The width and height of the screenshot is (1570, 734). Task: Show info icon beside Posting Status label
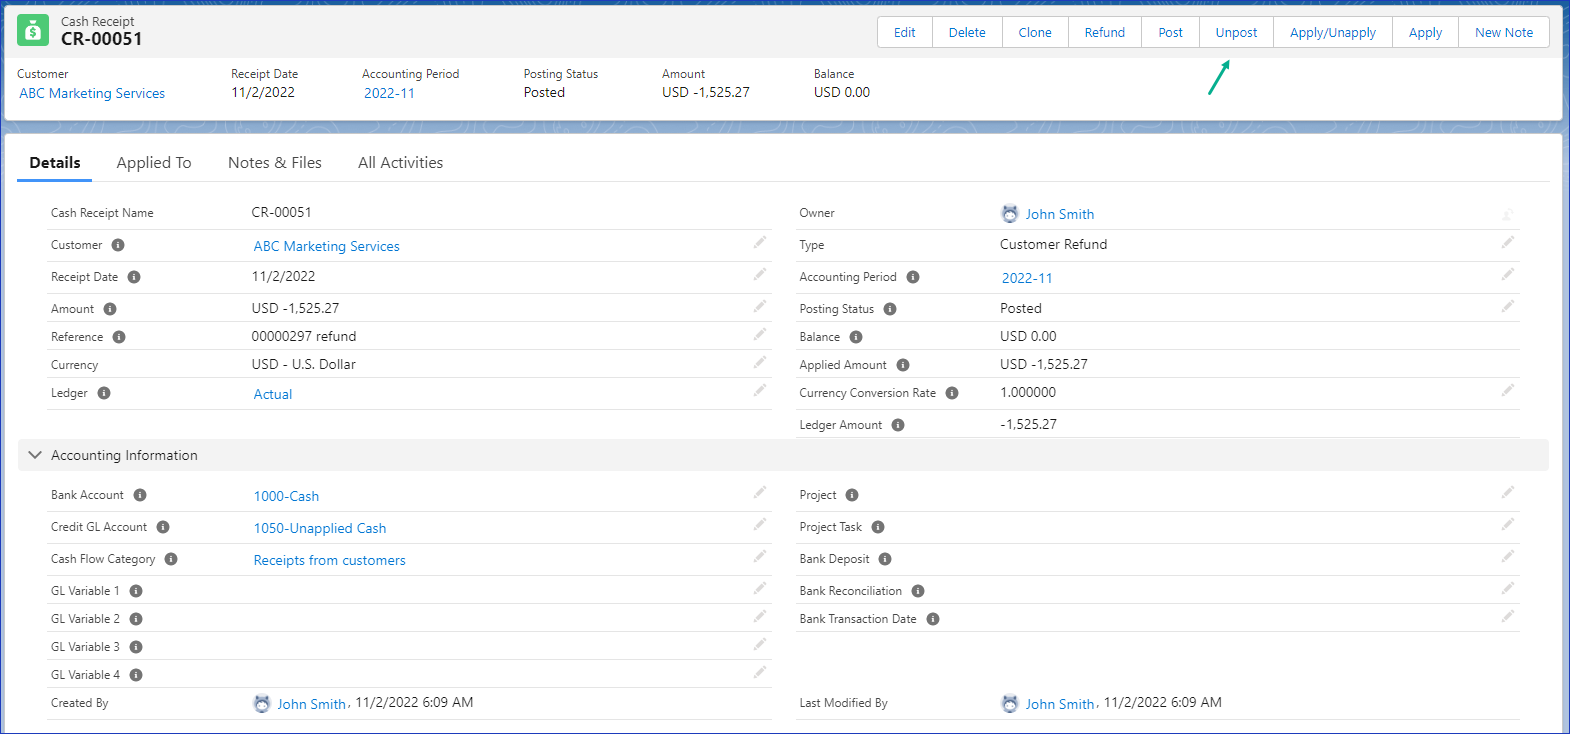point(890,309)
